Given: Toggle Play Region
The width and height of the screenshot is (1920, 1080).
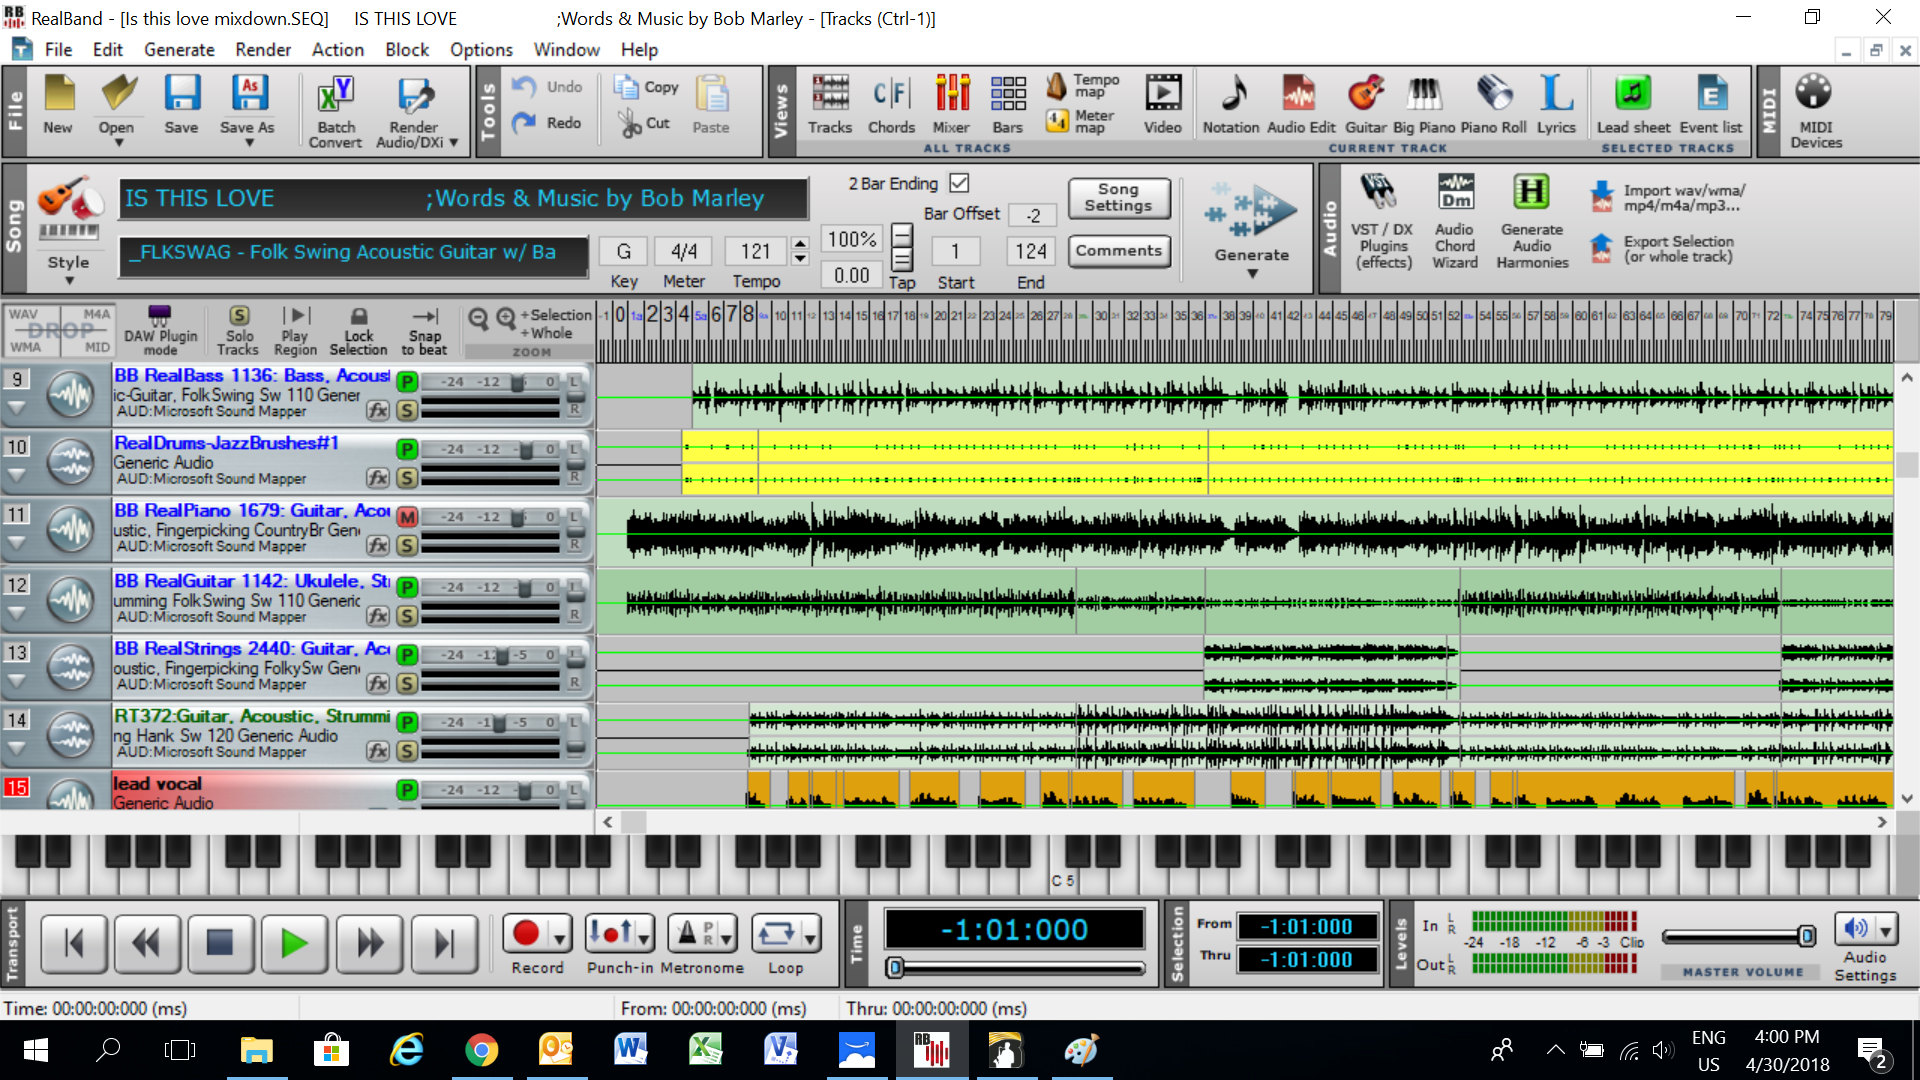Looking at the screenshot, I should coord(295,331).
